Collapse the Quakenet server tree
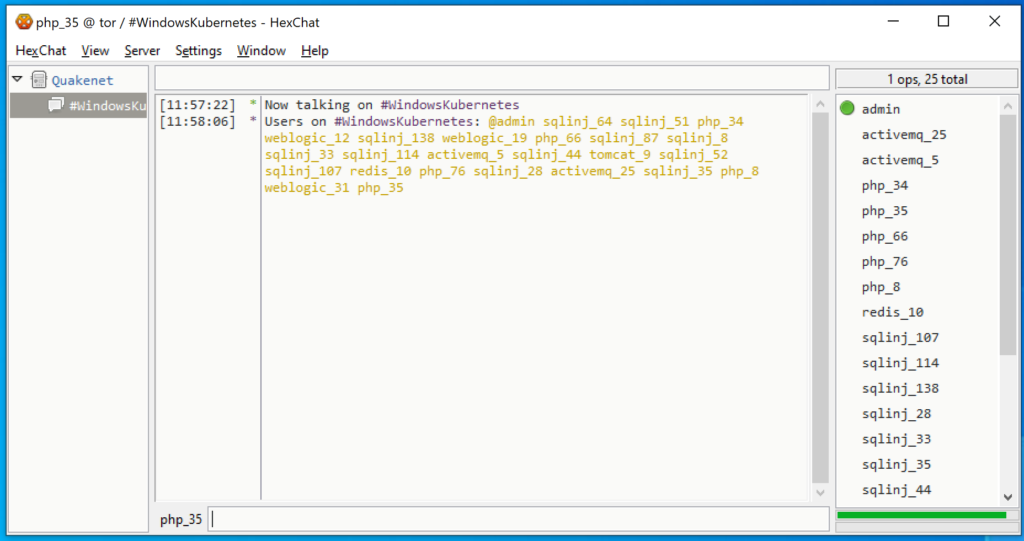The width and height of the screenshot is (1024, 541). click(18, 80)
